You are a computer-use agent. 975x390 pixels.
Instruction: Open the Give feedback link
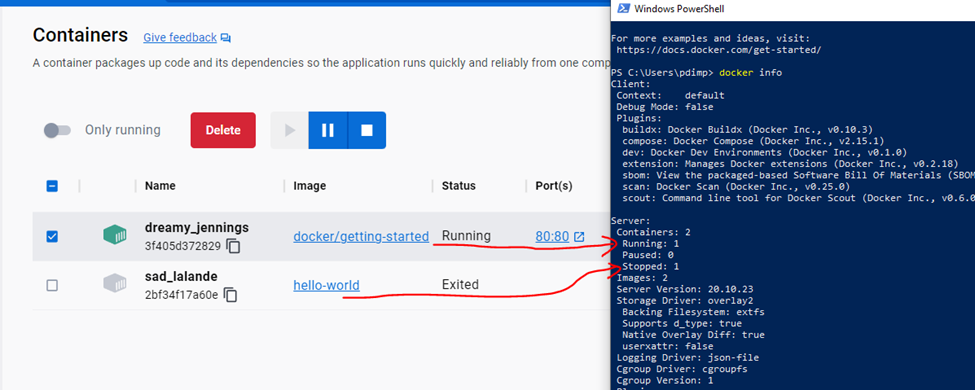pyautogui.click(x=180, y=37)
